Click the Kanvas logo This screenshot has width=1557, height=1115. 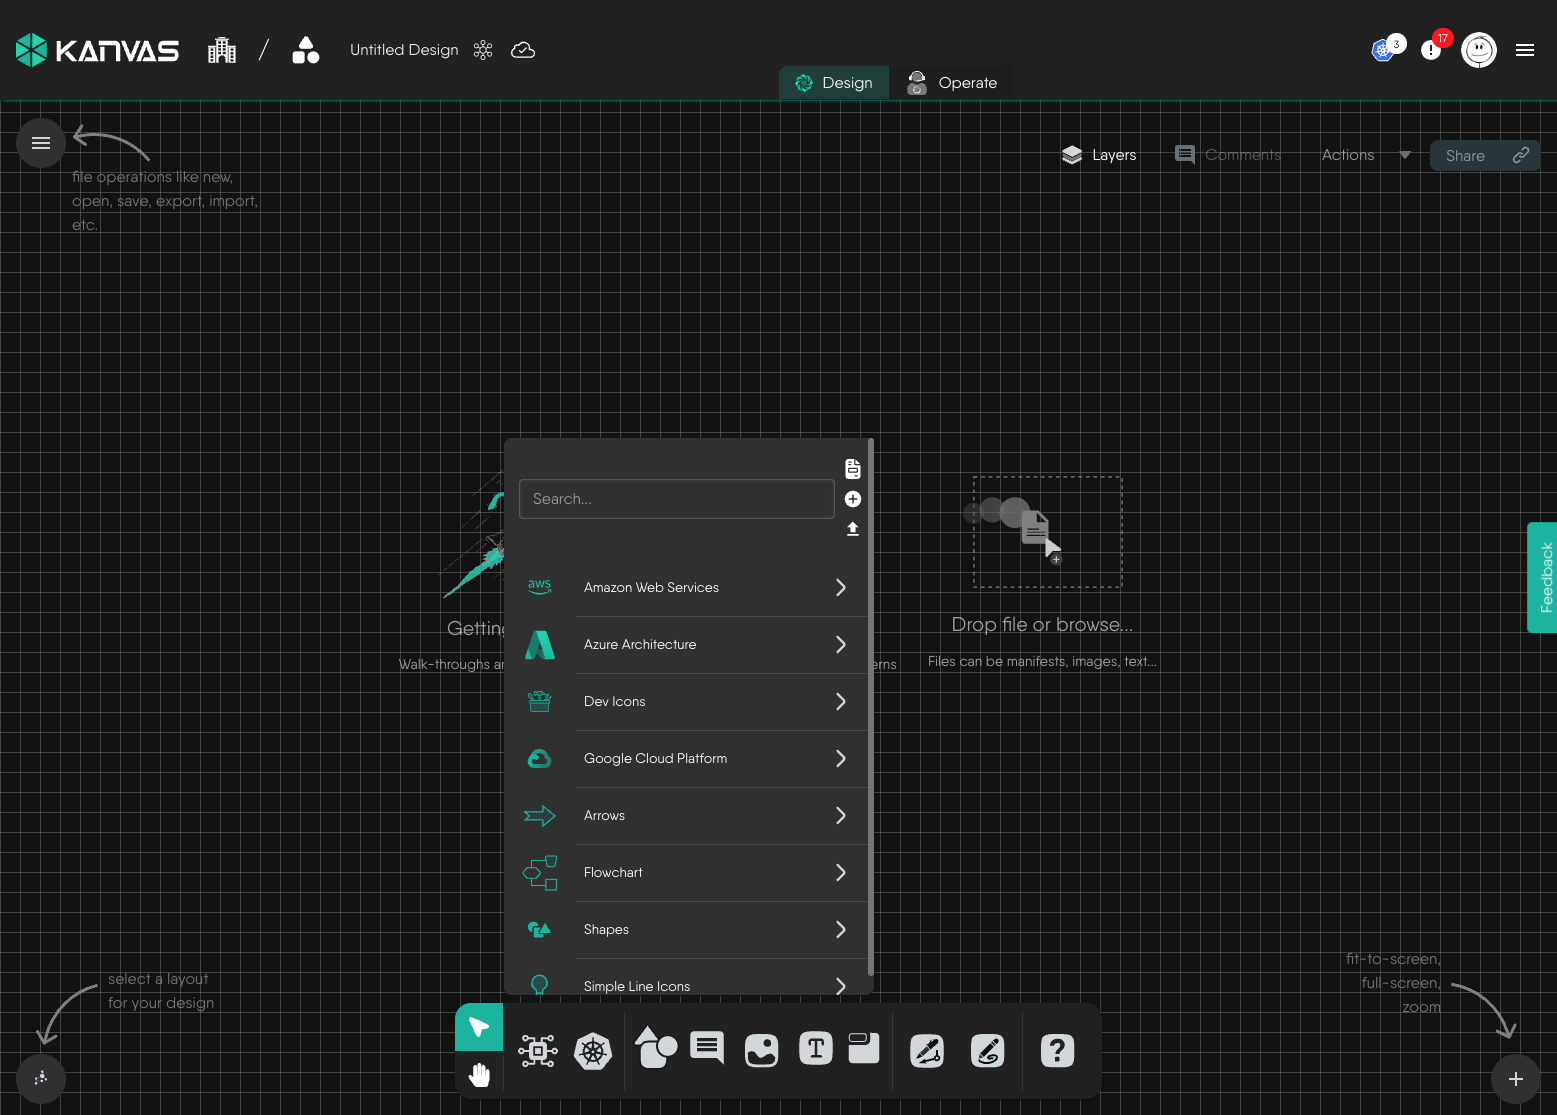tap(97, 50)
